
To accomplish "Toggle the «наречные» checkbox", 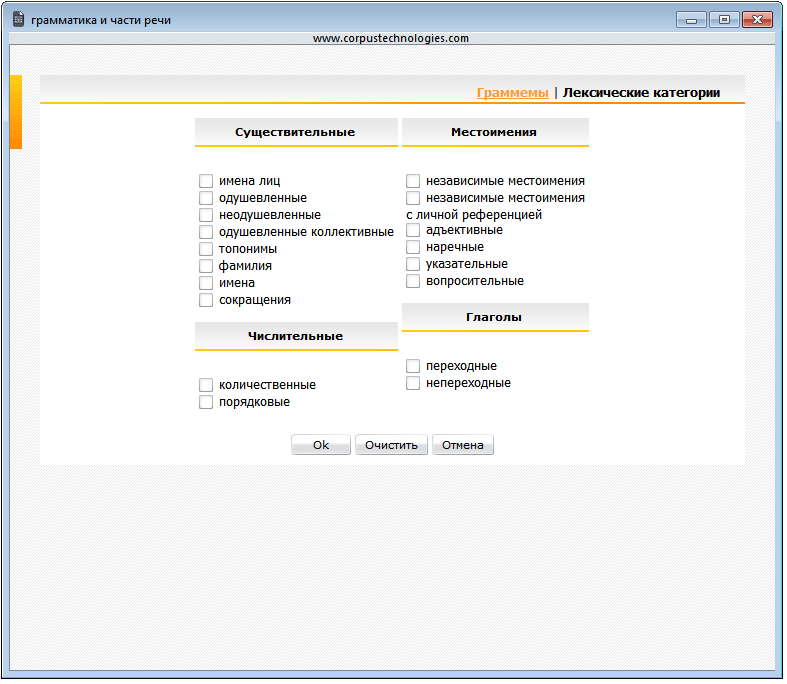I will 413,247.
